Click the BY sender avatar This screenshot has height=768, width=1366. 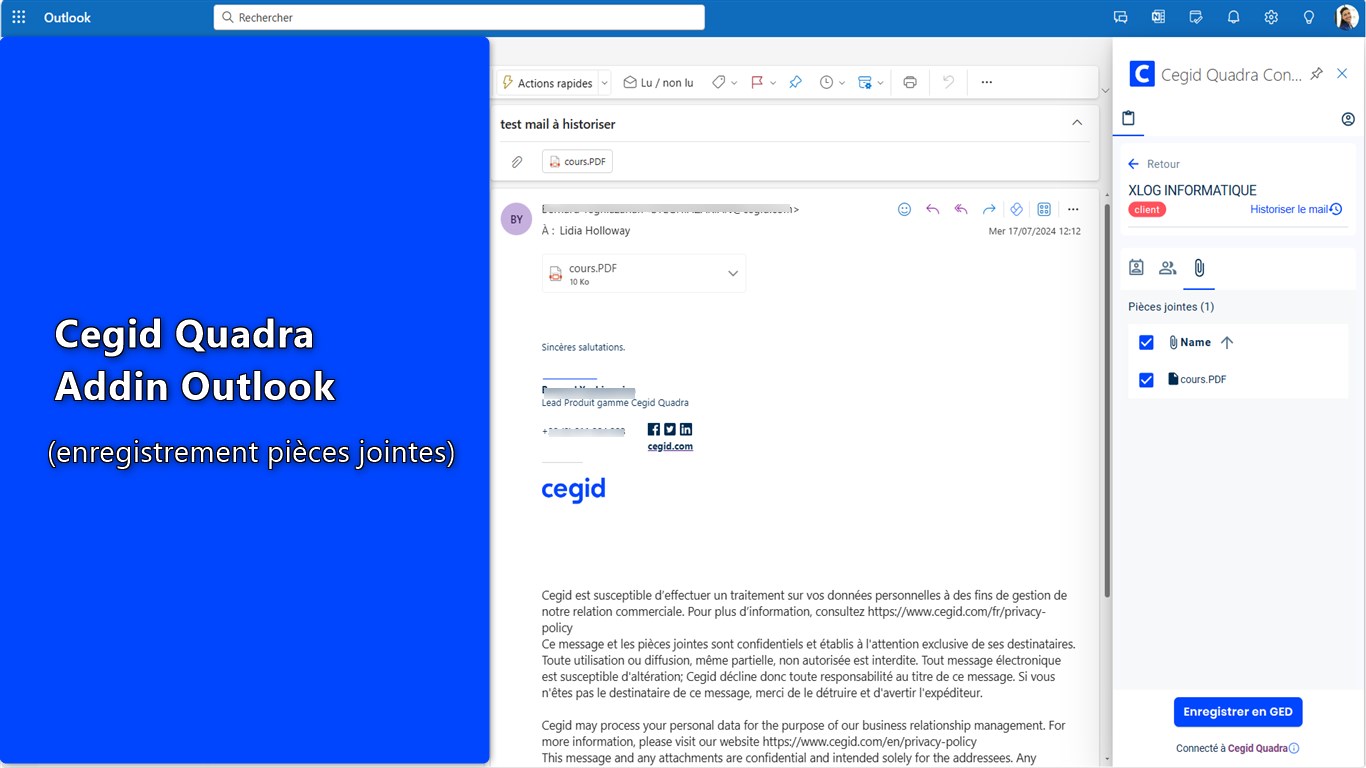coord(516,219)
